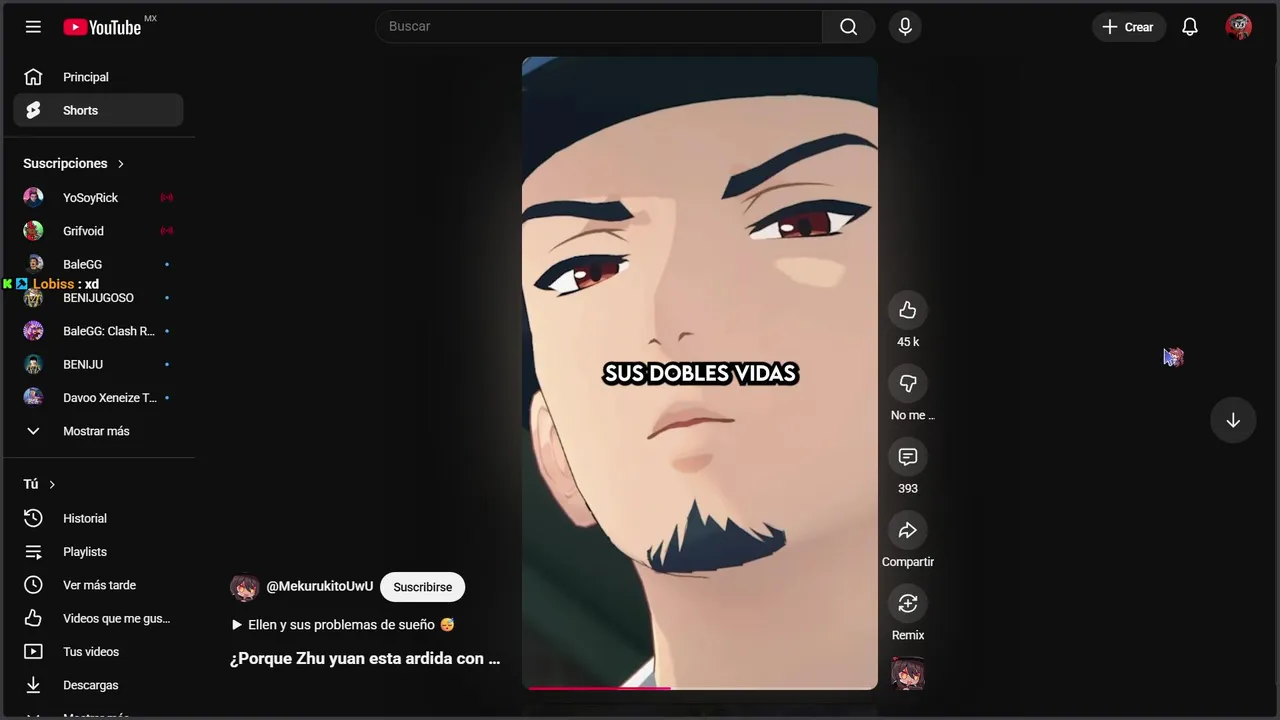The width and height of the screenshot is (1280, 720).
Task: Open BENIJUGOSO channel
Action: pyautogui.click(x=98, y=298)
